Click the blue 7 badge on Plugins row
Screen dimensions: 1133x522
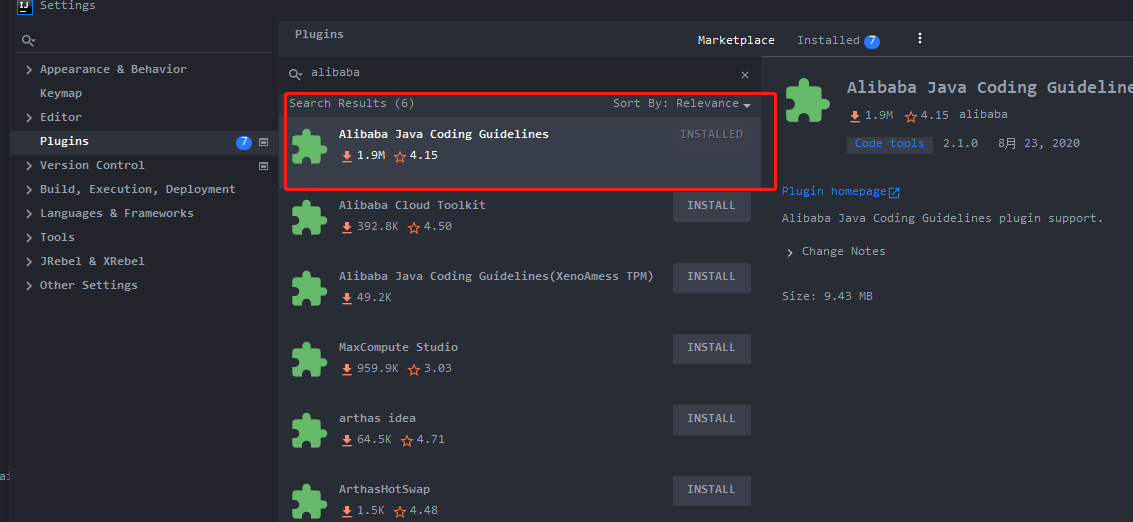(244, 142)
